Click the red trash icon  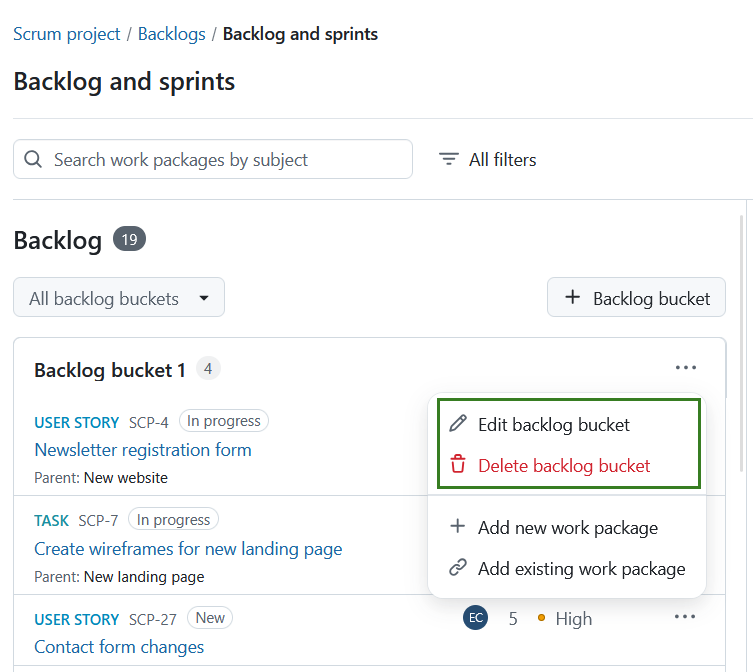(458, 464)
